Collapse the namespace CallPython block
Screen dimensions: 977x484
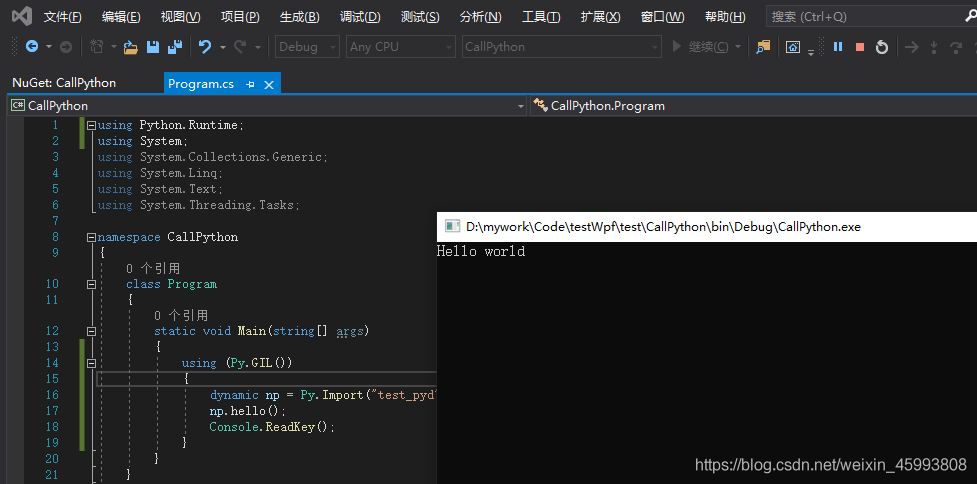pyautogui.click(x=92, y=237)
